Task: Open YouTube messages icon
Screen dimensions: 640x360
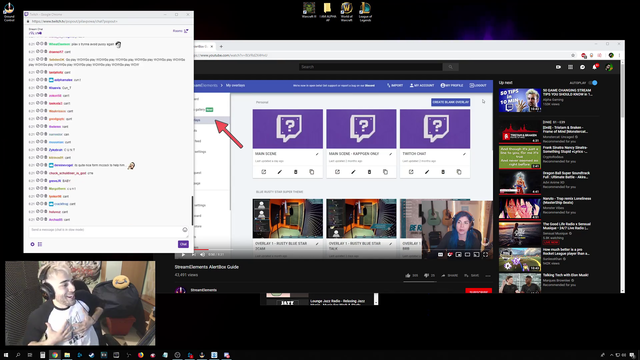Action: pyautogui.click(x=582, y=67)
